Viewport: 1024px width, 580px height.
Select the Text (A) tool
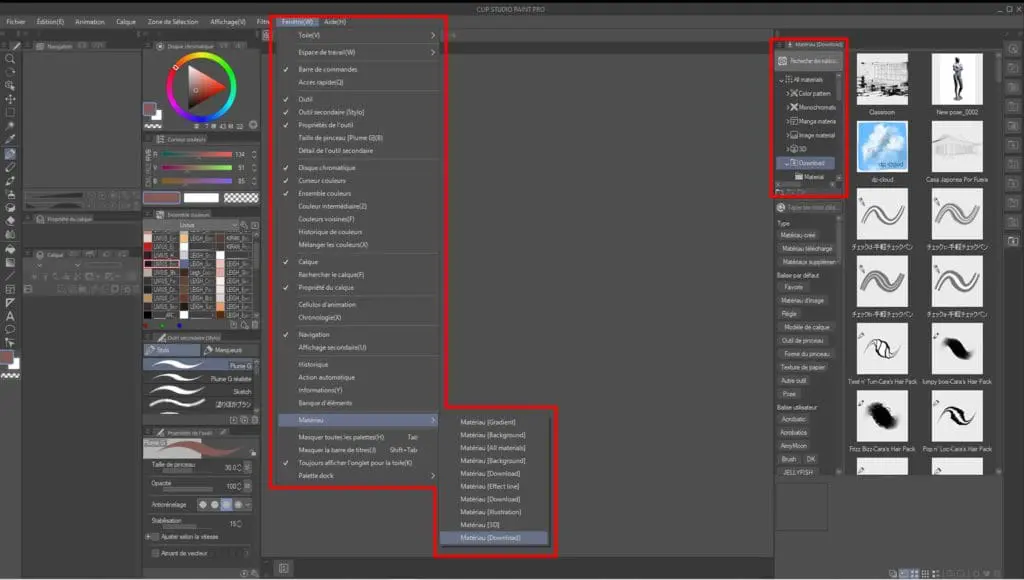click(x=10, y=316)
